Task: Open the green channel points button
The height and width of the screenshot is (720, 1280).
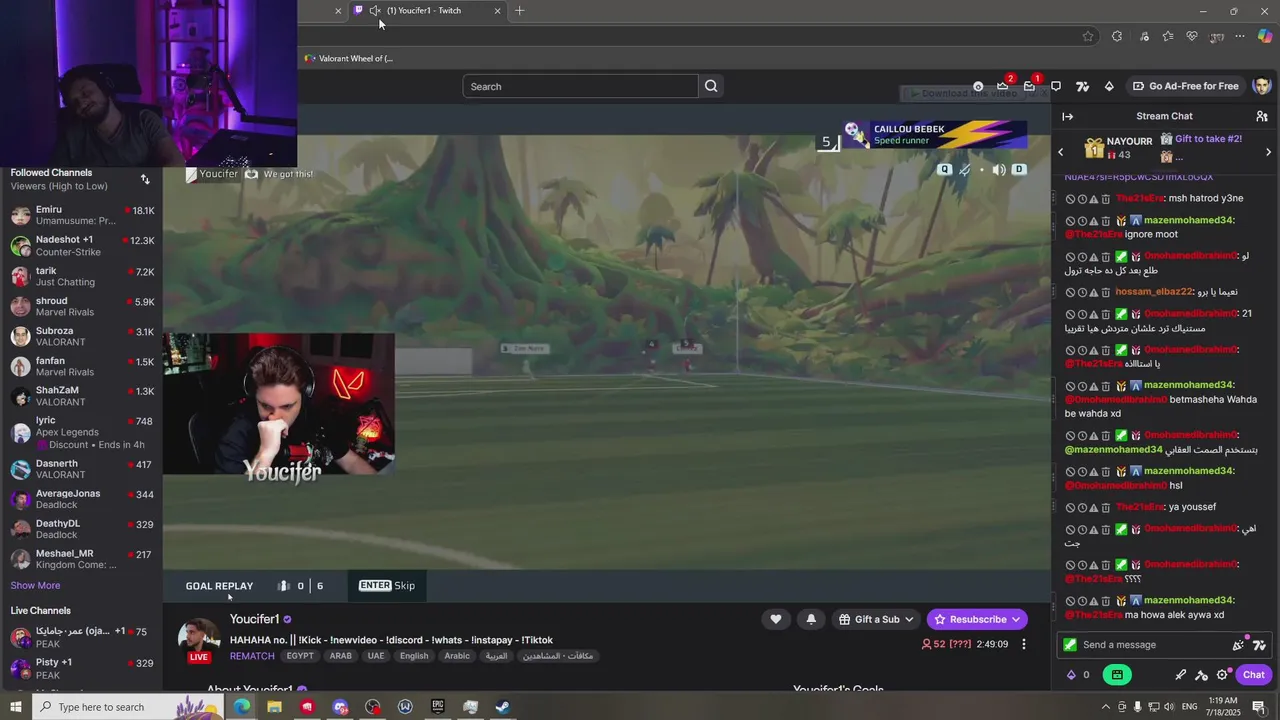Action: point(1117,675)
